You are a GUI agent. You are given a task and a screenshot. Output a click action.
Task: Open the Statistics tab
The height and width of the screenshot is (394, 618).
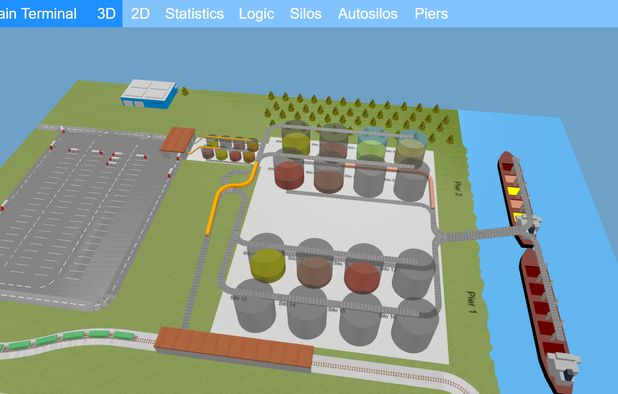point(194,14)
